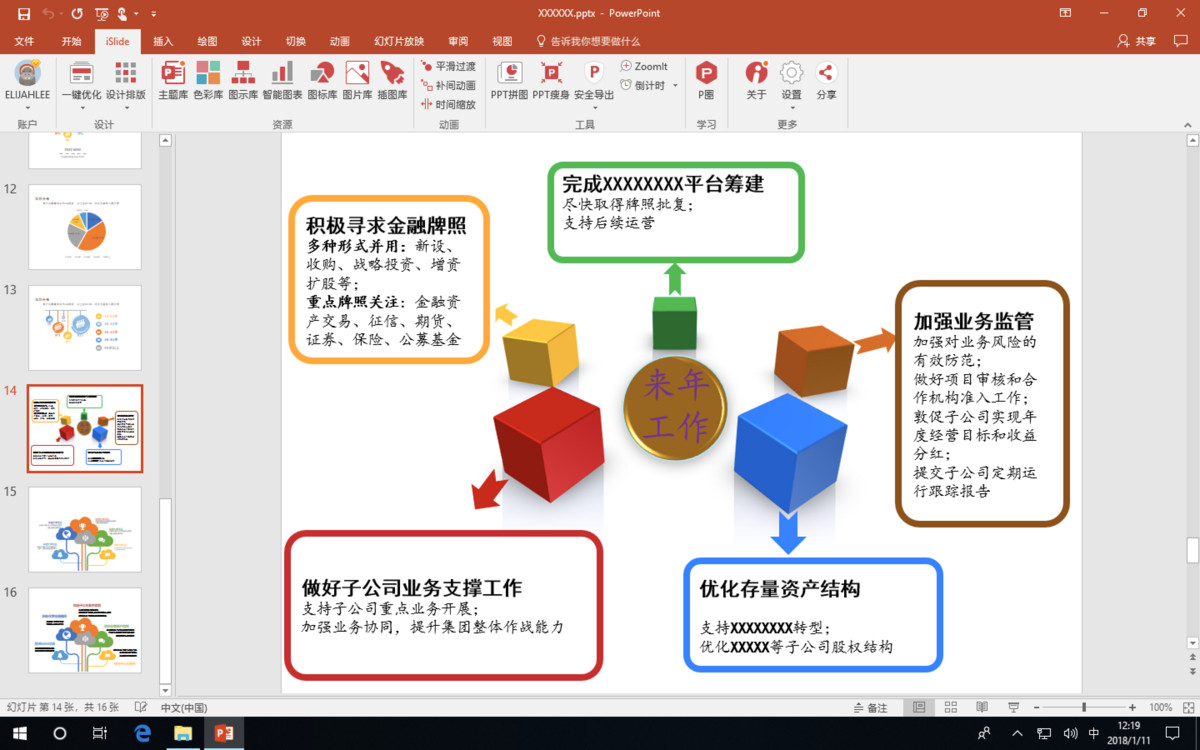The height and width of the screenshot is (750, 1200).
Task: Select slide 15 thumbnail
Action: tap(85, 529)
